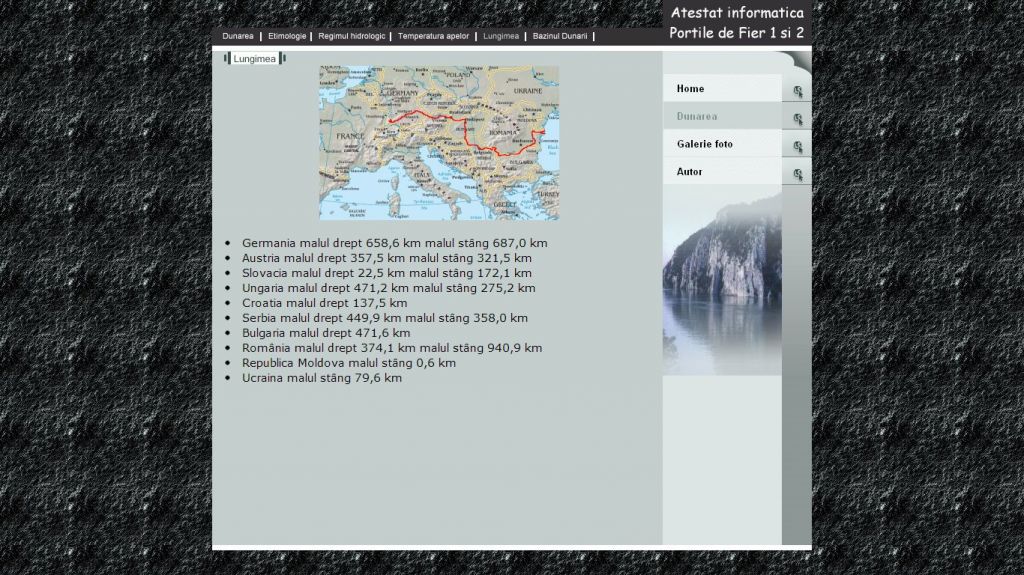Image resolution: width=1024 pixels, height=575 pixels.
Task: Open Galerie foto from the sidebar
Action: tap(705, 144)
